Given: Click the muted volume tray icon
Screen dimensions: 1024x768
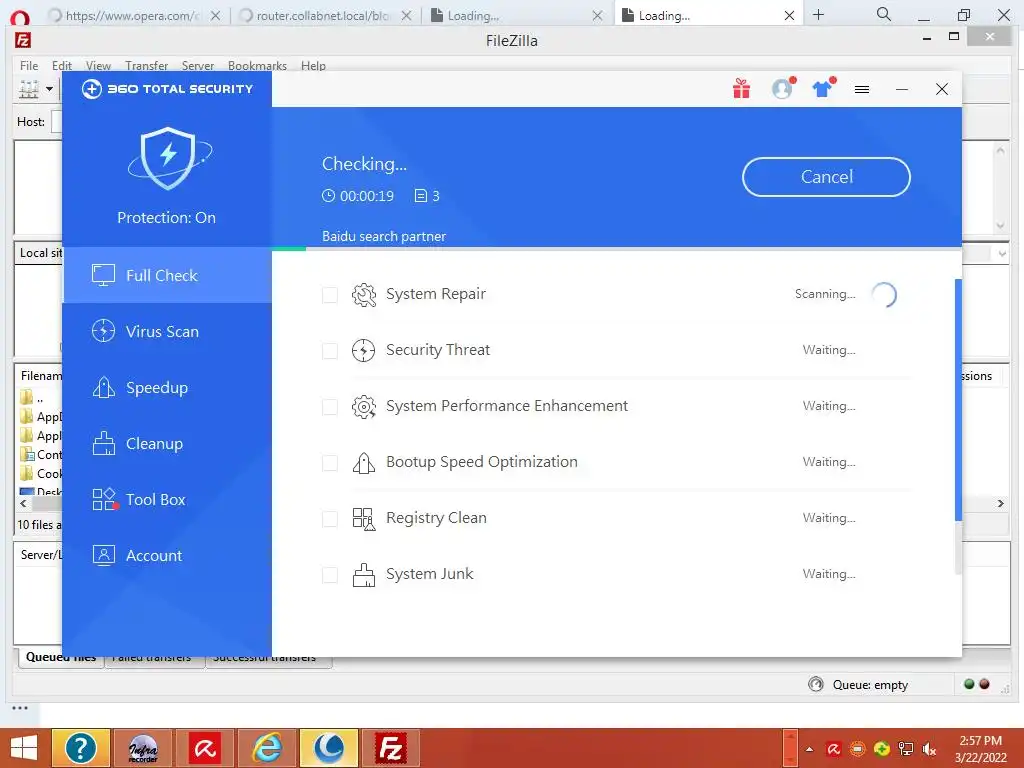Looking at the screenshot, I should pos(929,749).
